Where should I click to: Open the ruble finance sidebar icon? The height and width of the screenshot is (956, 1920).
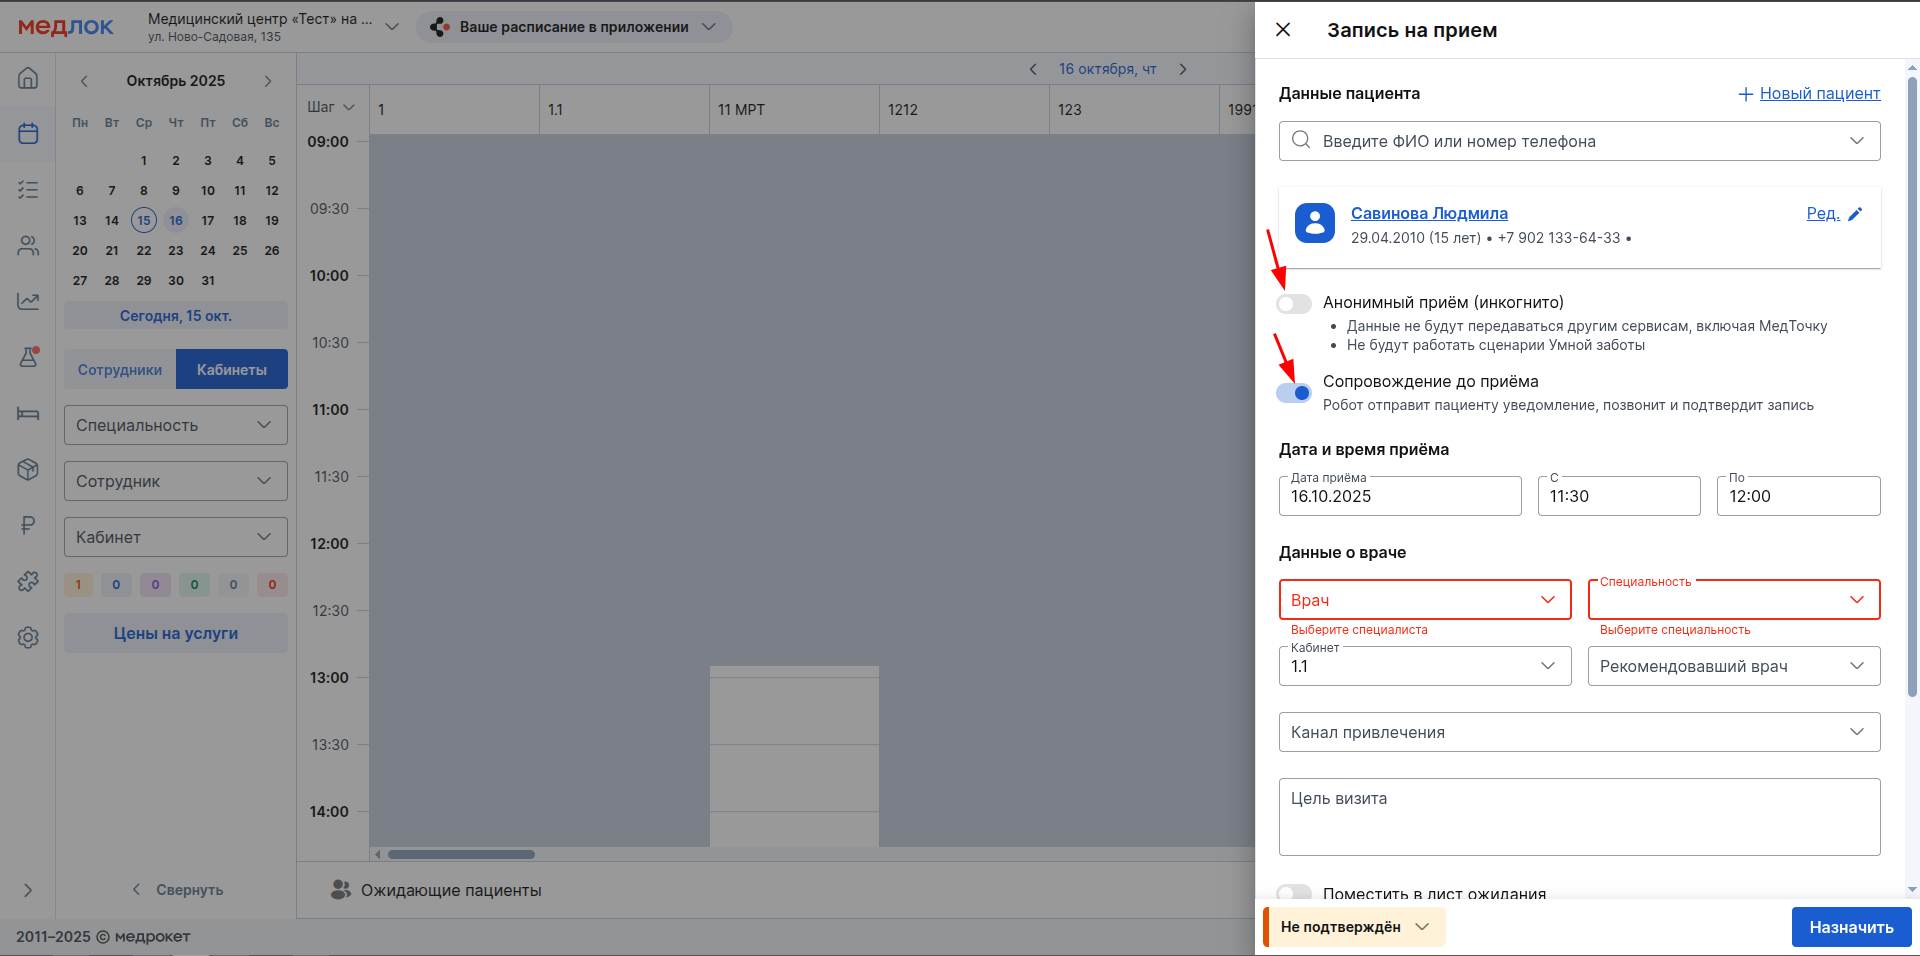(x=28, y=525)
